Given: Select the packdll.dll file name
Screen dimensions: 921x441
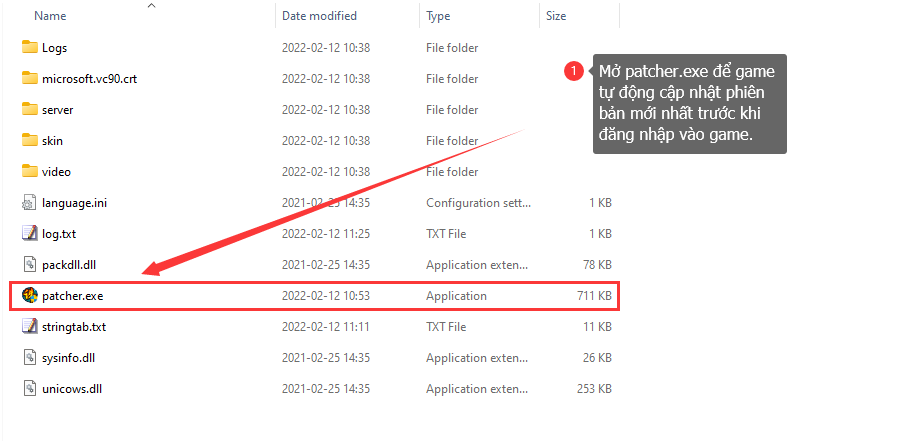Looking at the screenshot, I should [69, 265].
